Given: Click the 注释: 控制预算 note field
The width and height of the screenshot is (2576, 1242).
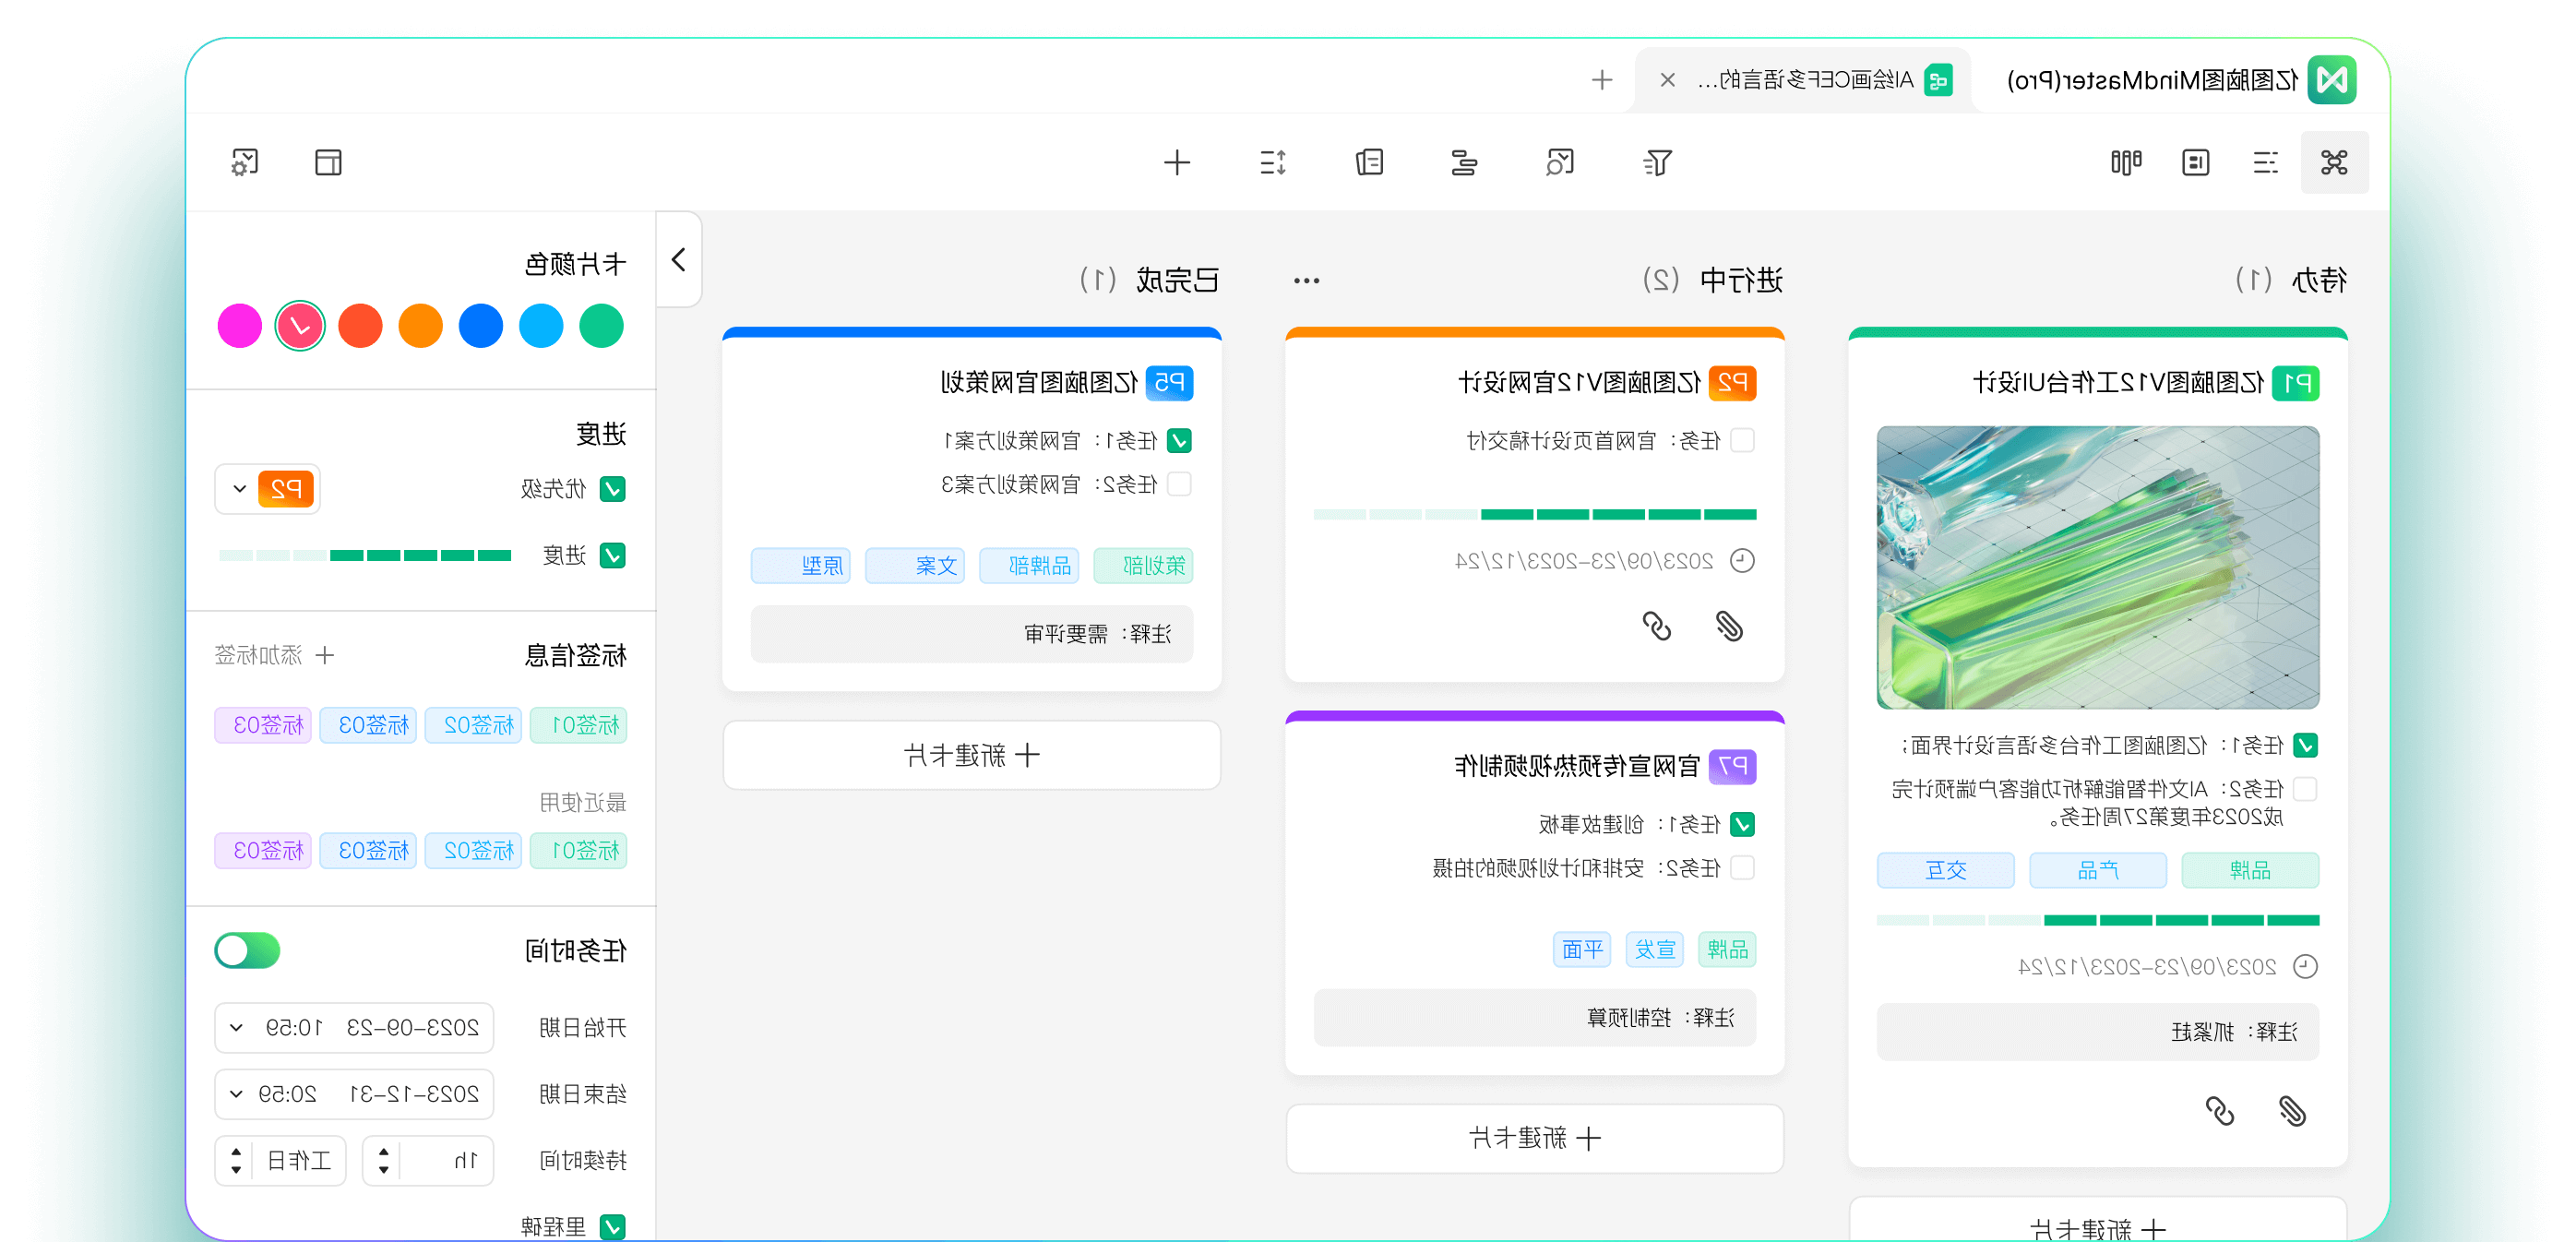Looking at the screenshot, I should pyautogui.click(x=1535, y=1018).
